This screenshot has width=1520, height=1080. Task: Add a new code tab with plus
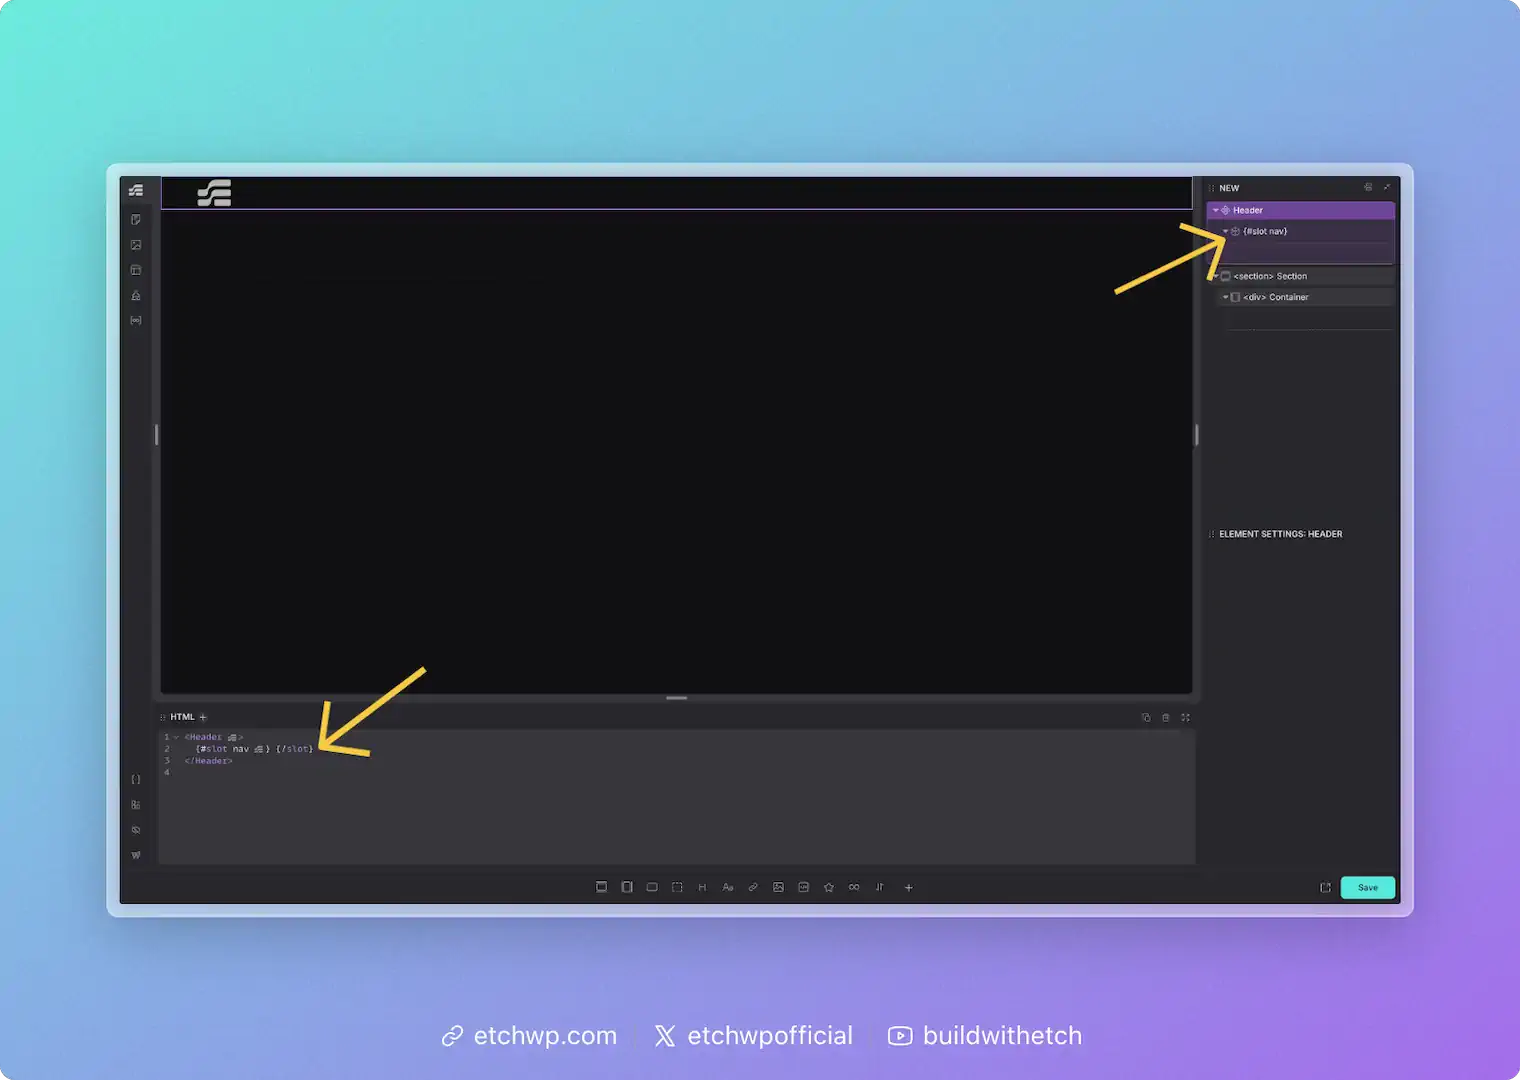point(203,717)
